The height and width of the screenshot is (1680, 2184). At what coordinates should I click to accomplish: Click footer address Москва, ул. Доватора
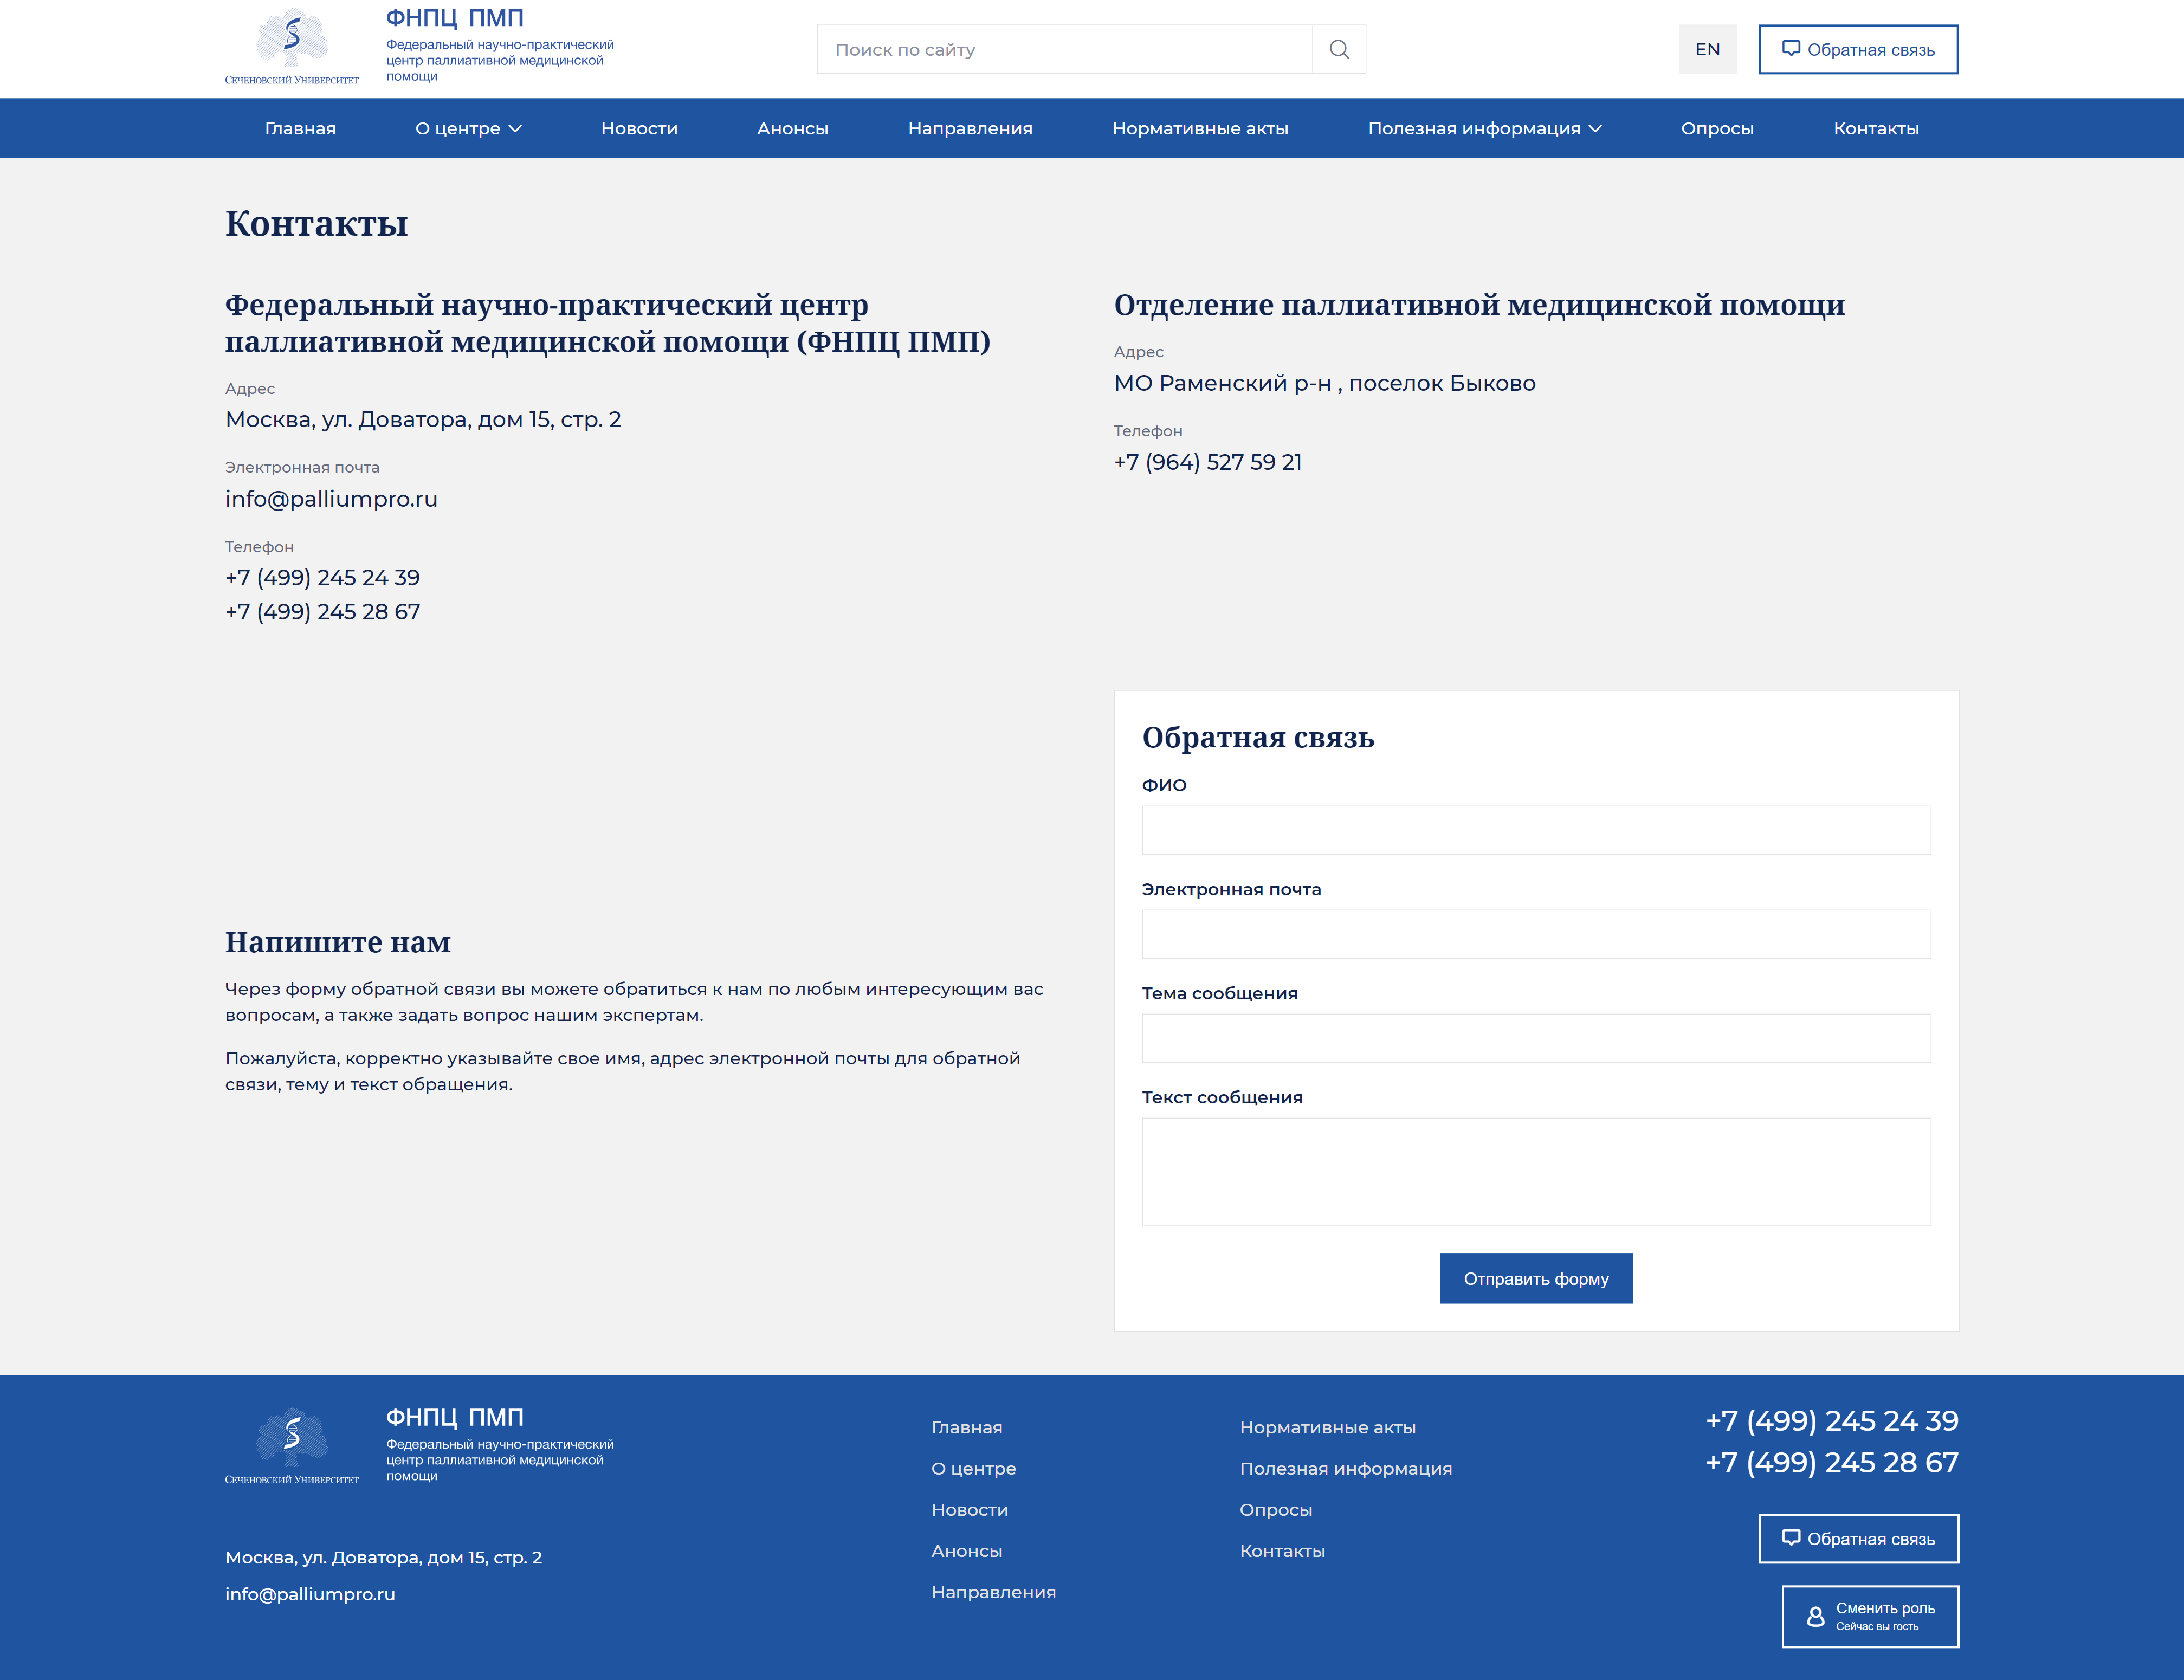(383, 1557)
